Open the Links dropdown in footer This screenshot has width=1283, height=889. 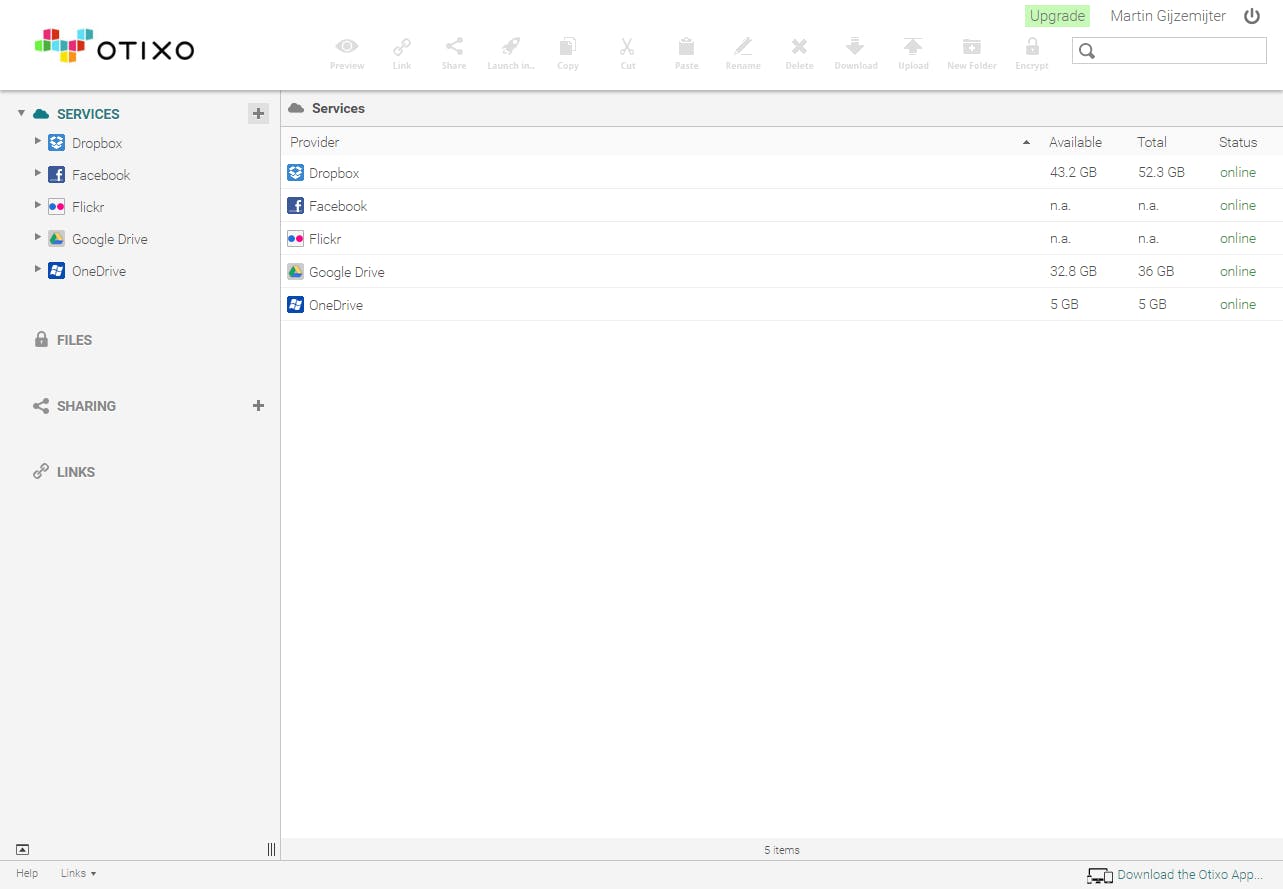click(x=79, y=873)
